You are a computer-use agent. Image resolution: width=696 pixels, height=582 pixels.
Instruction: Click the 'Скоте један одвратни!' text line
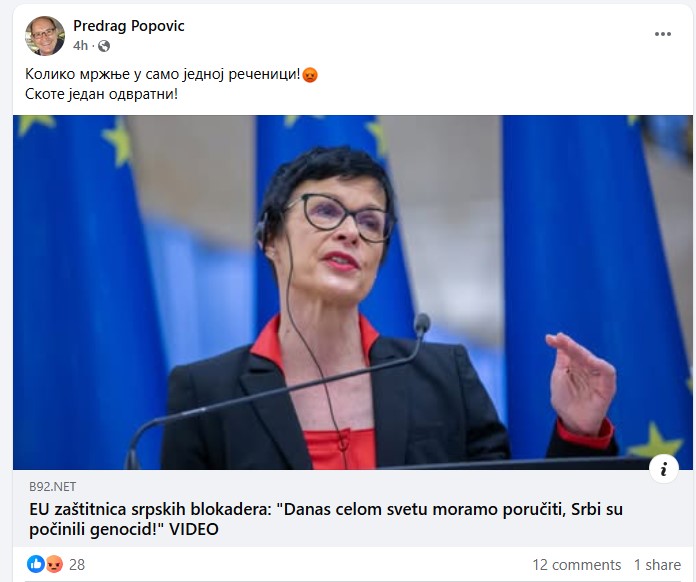(101, 94)
